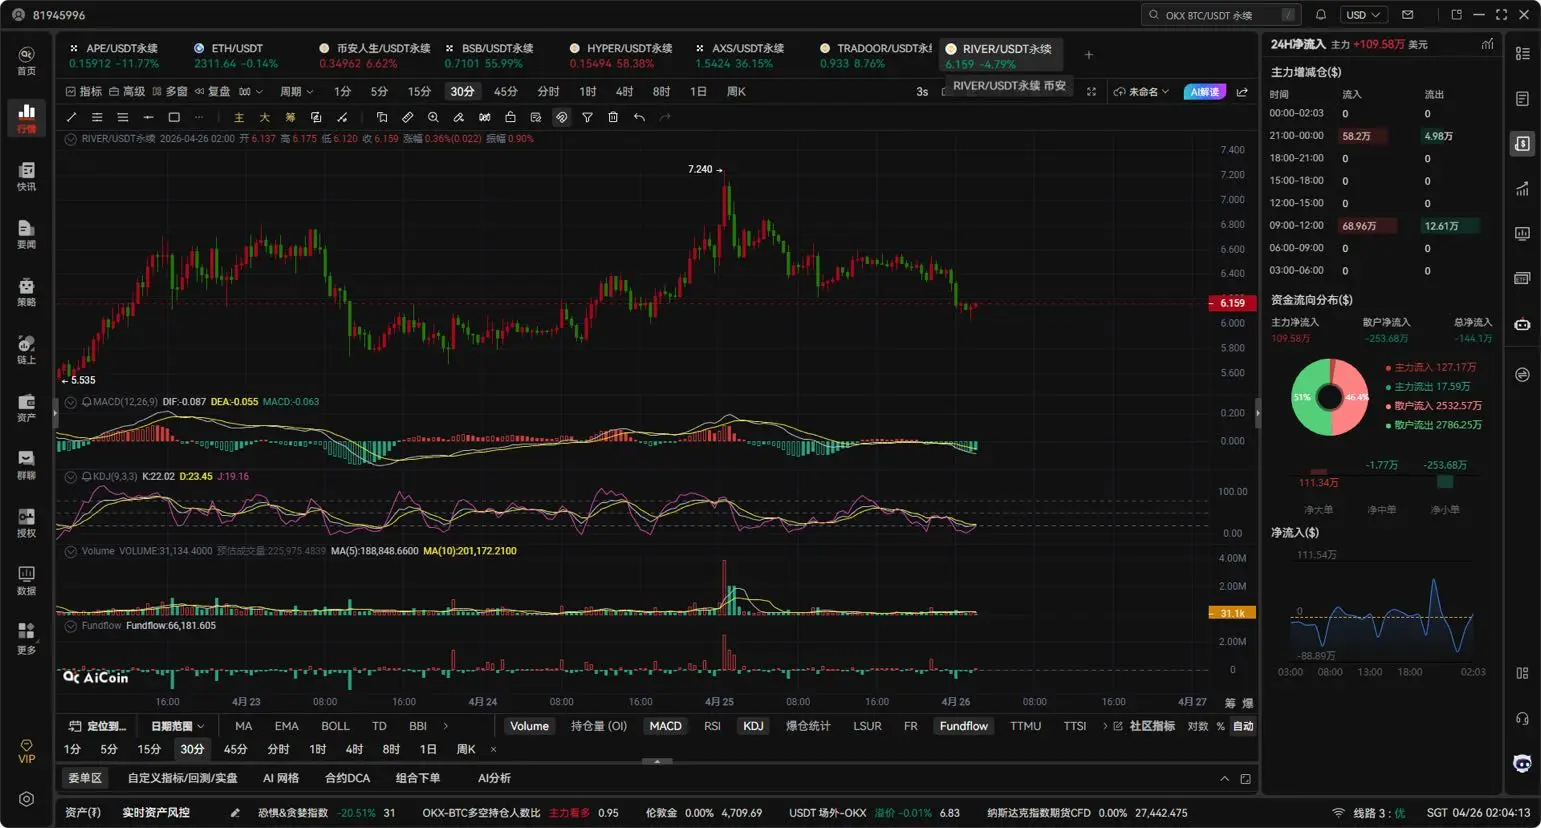Click the 复盘 replay button

213,92
